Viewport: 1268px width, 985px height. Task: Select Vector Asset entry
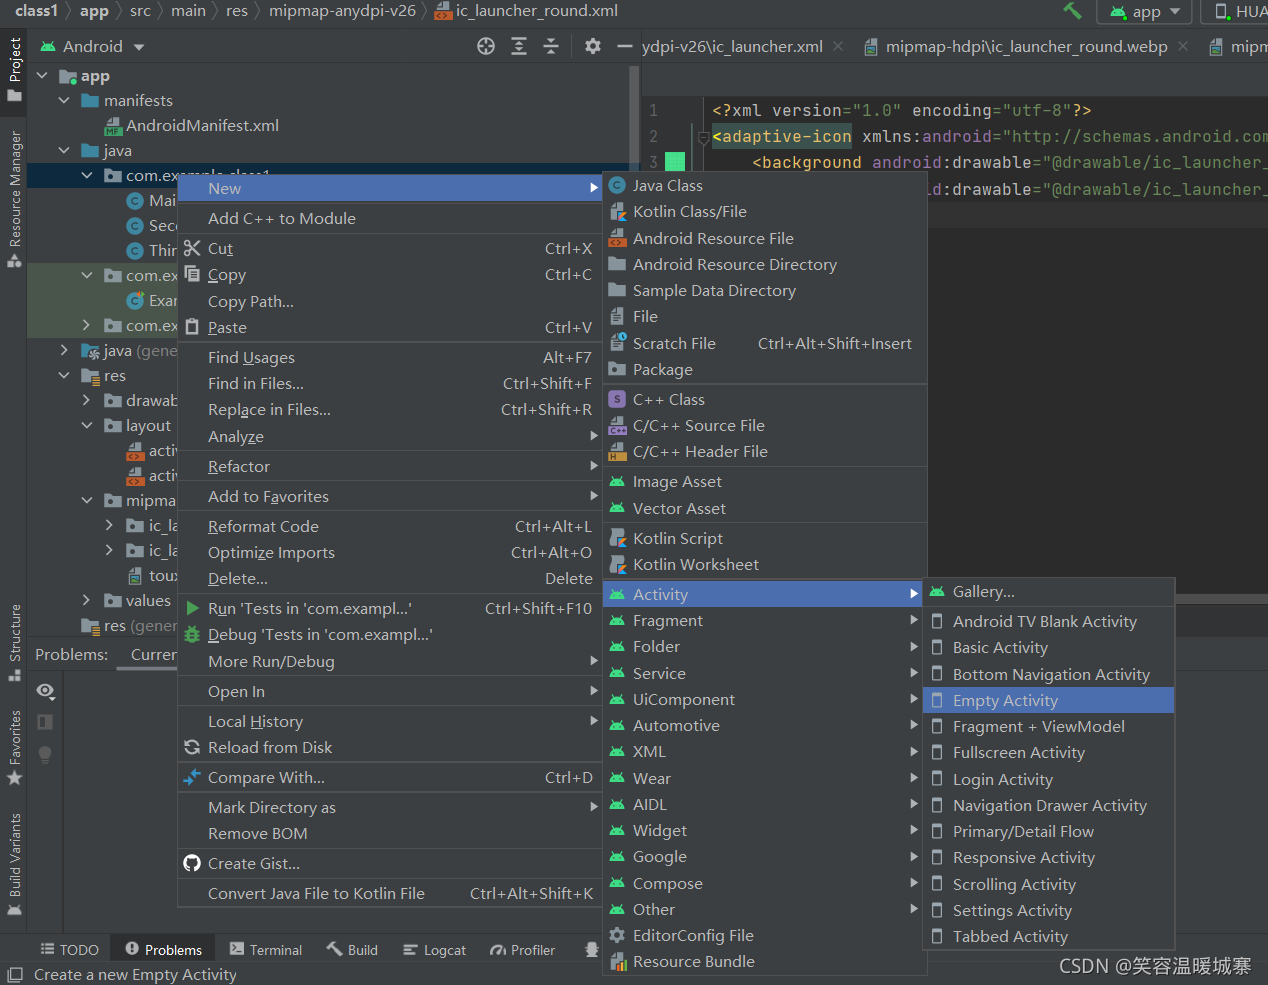765,509
